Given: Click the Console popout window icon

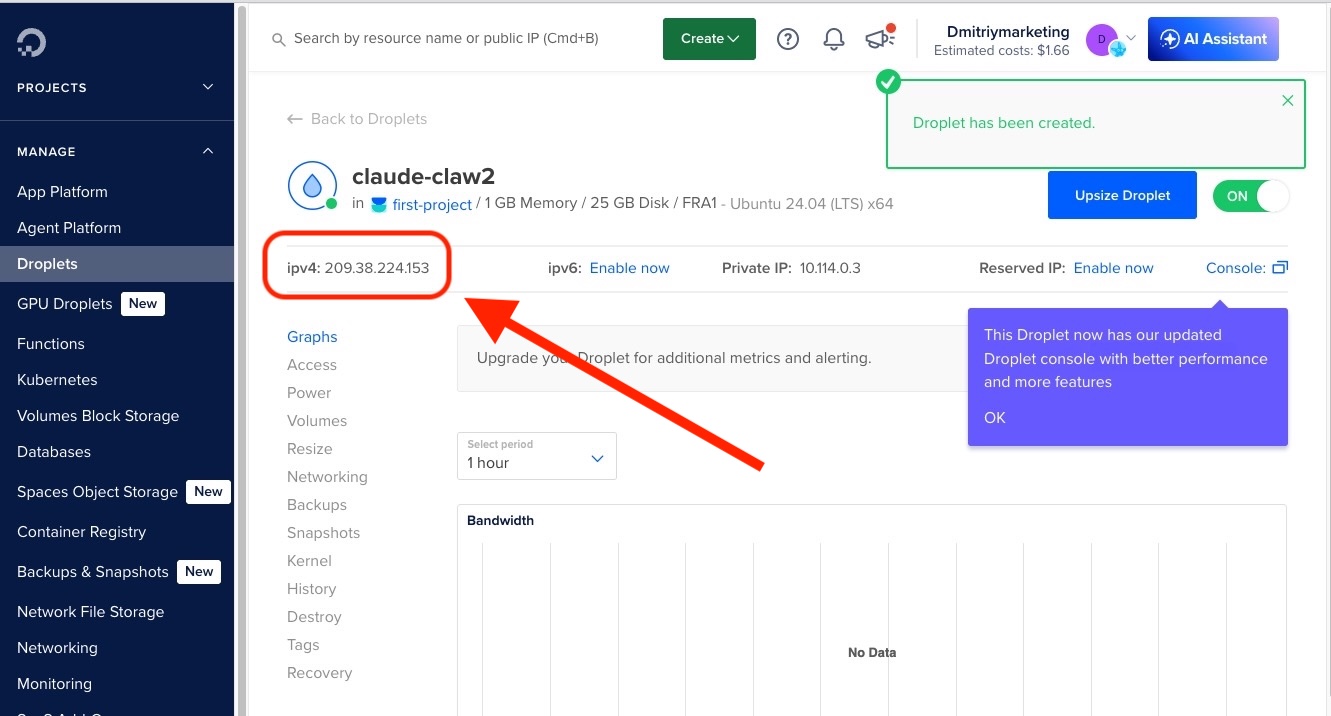Looking at the screenshot, I should click(x=1280, y=268).
